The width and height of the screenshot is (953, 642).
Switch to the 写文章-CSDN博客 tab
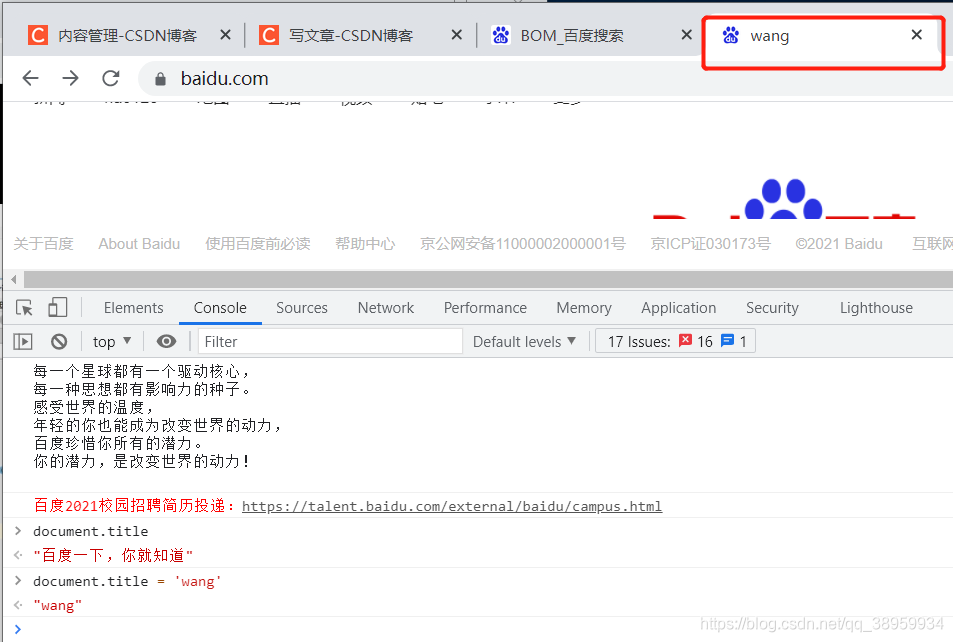tap(351, 36)
